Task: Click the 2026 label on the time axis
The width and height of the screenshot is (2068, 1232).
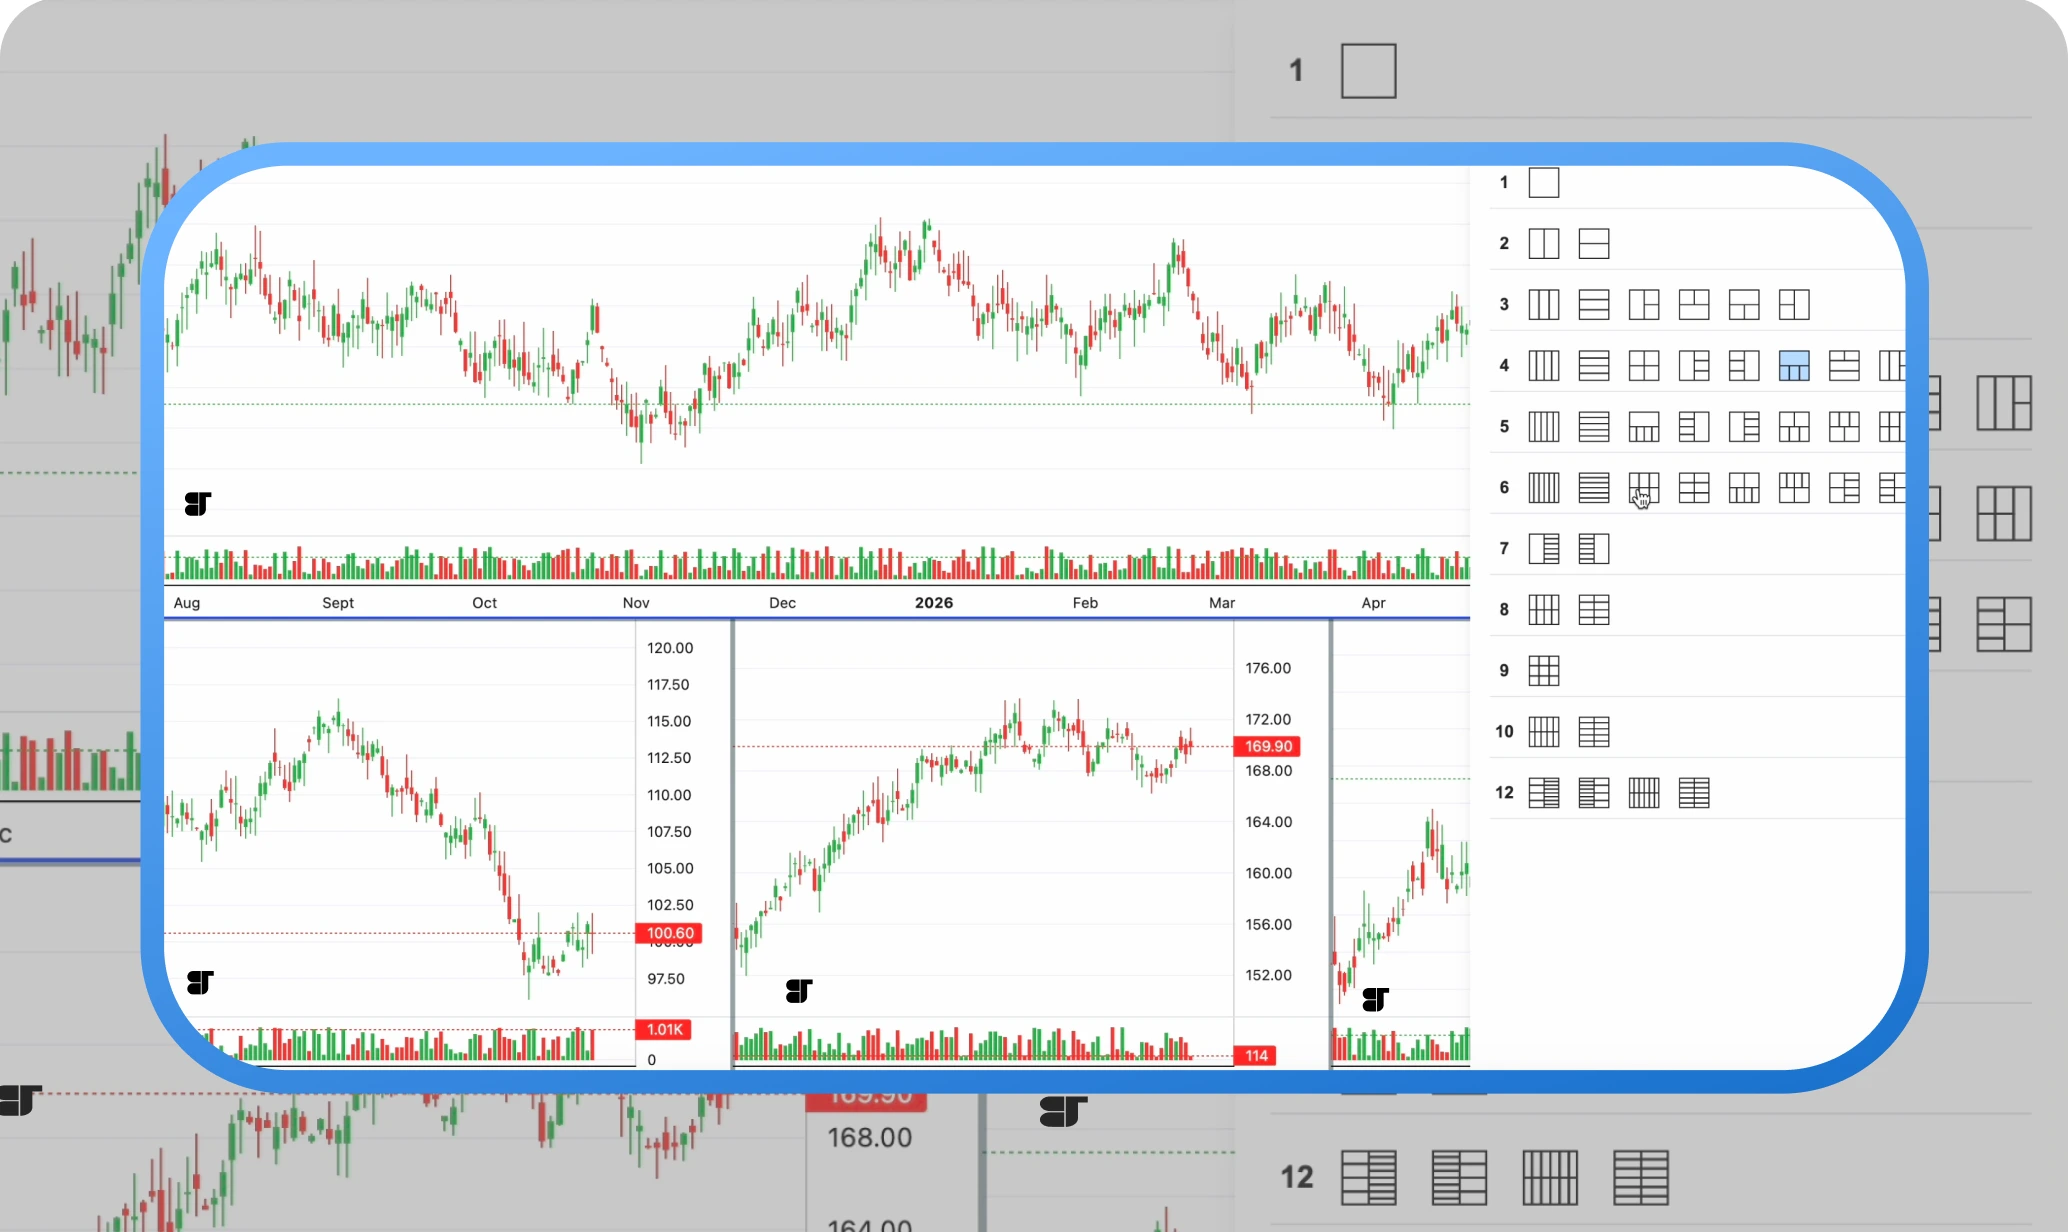Action: [x=932, y=603]
